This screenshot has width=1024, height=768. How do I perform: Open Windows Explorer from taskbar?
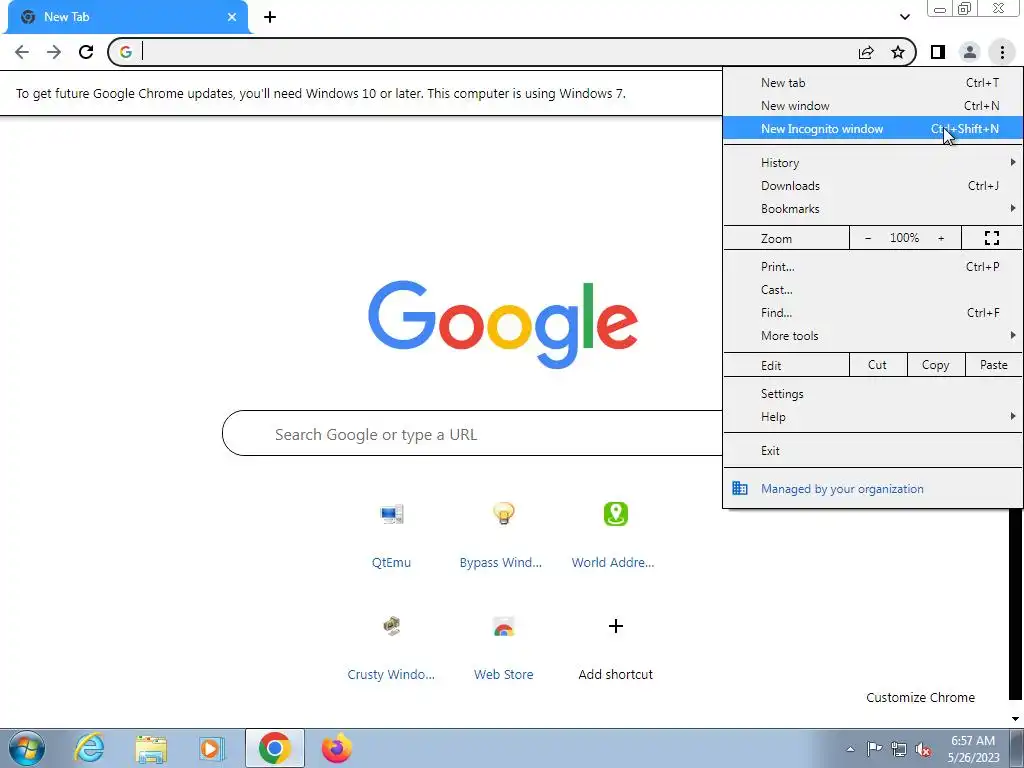[151, 748]
